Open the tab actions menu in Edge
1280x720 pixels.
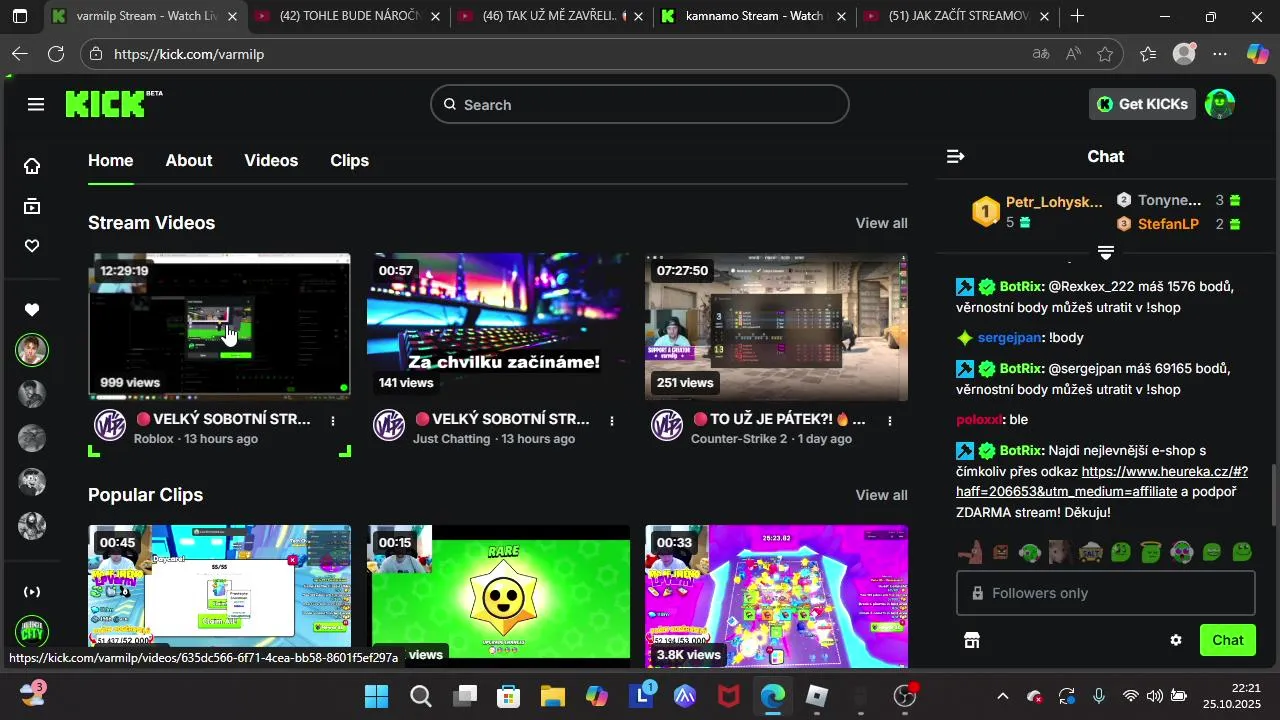[20, 17]
